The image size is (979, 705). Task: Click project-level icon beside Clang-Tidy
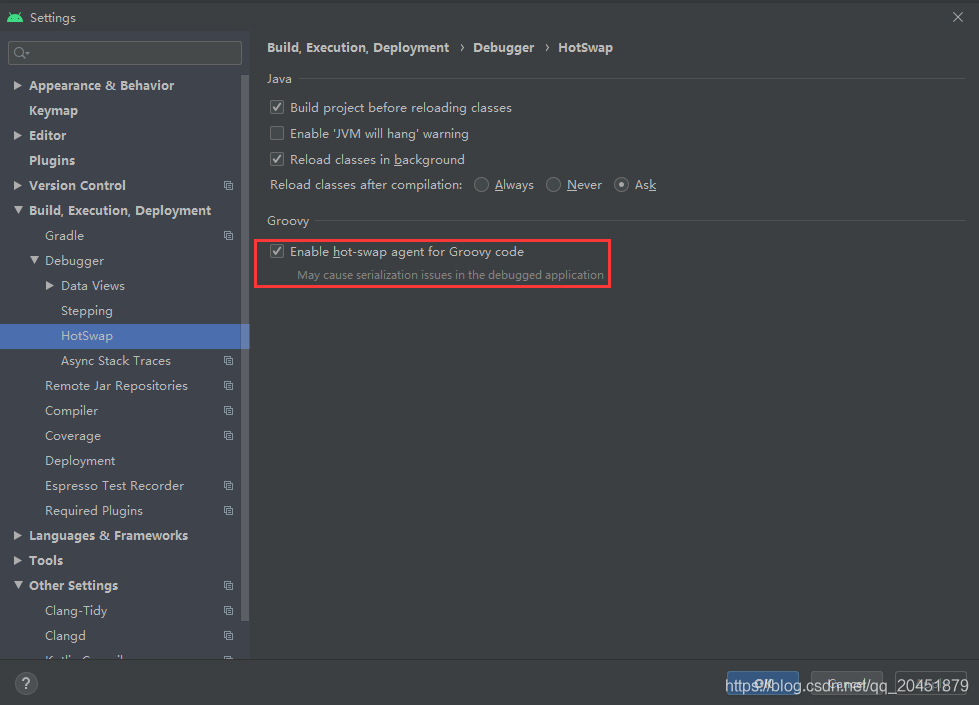pos(229,610)
